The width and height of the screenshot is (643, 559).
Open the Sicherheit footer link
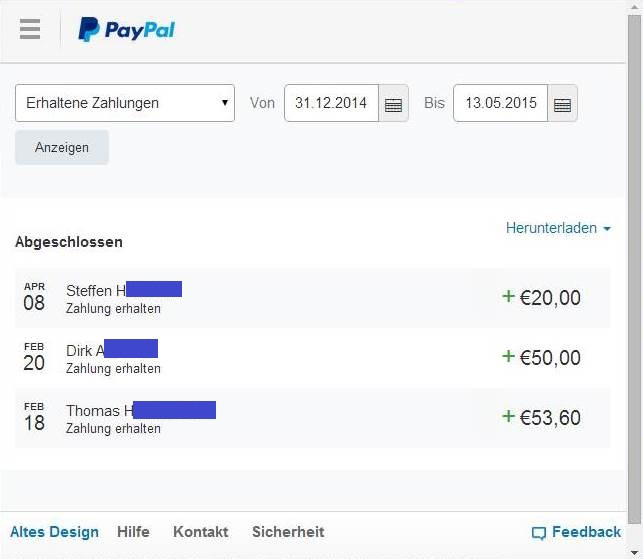pos(288,532)
